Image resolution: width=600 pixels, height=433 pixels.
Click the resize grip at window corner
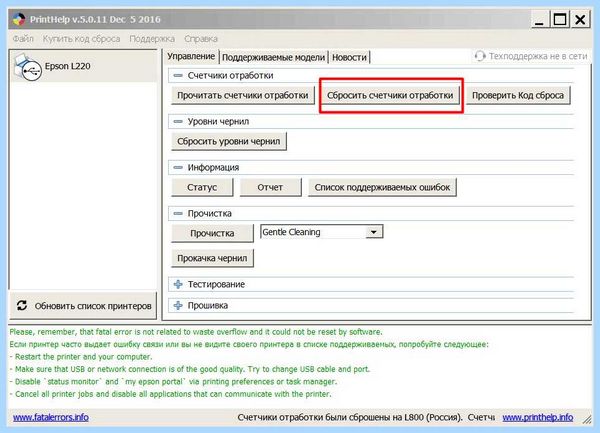587,419
